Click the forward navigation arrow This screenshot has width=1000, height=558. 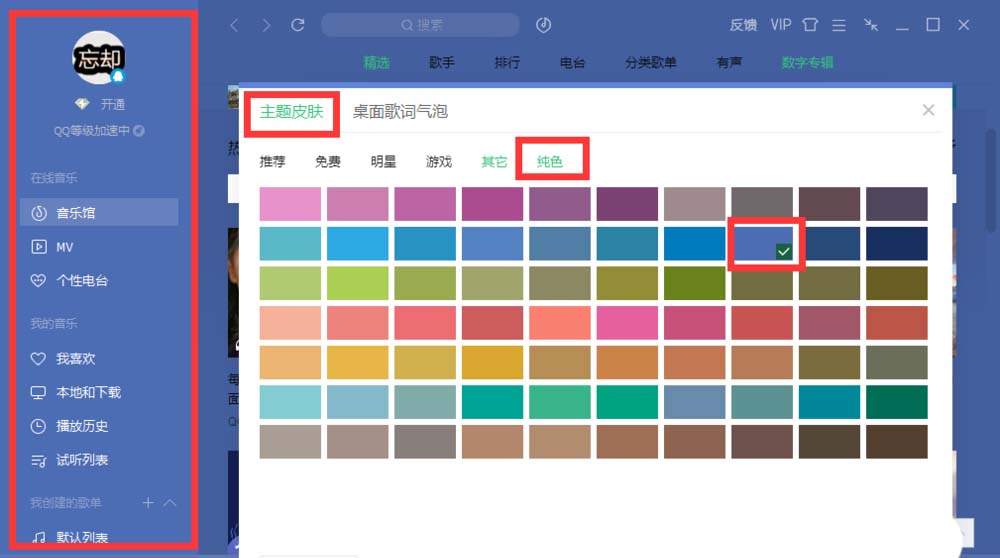tap(266, 26)
